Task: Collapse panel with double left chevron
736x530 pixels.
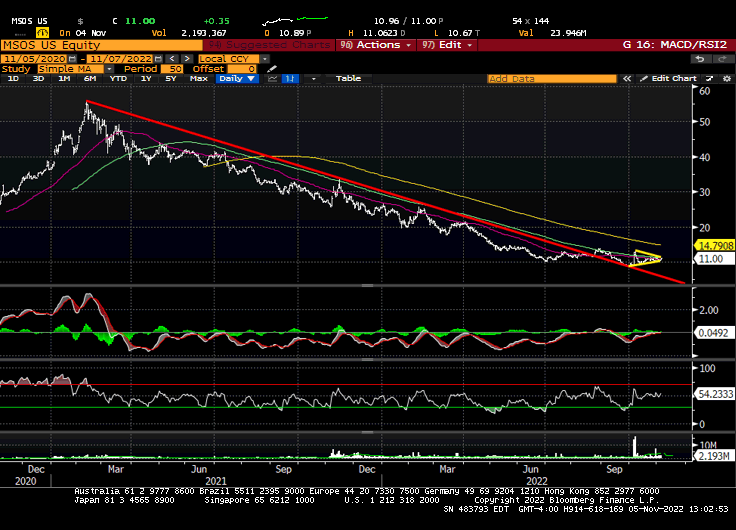Action: (x=627, y=79)
